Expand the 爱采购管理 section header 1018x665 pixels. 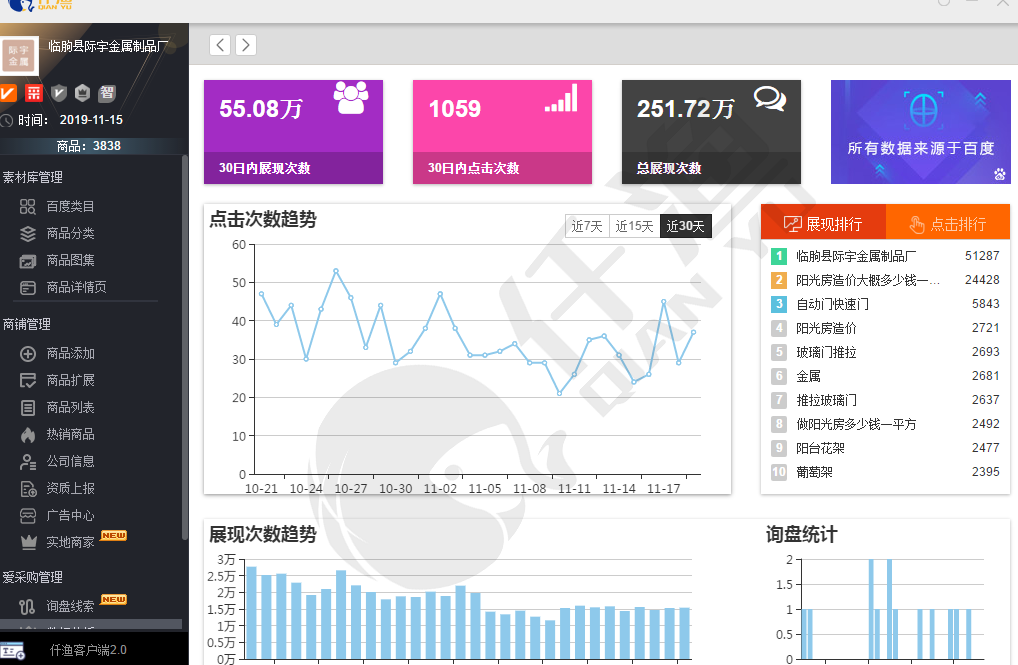pos(33,578)
